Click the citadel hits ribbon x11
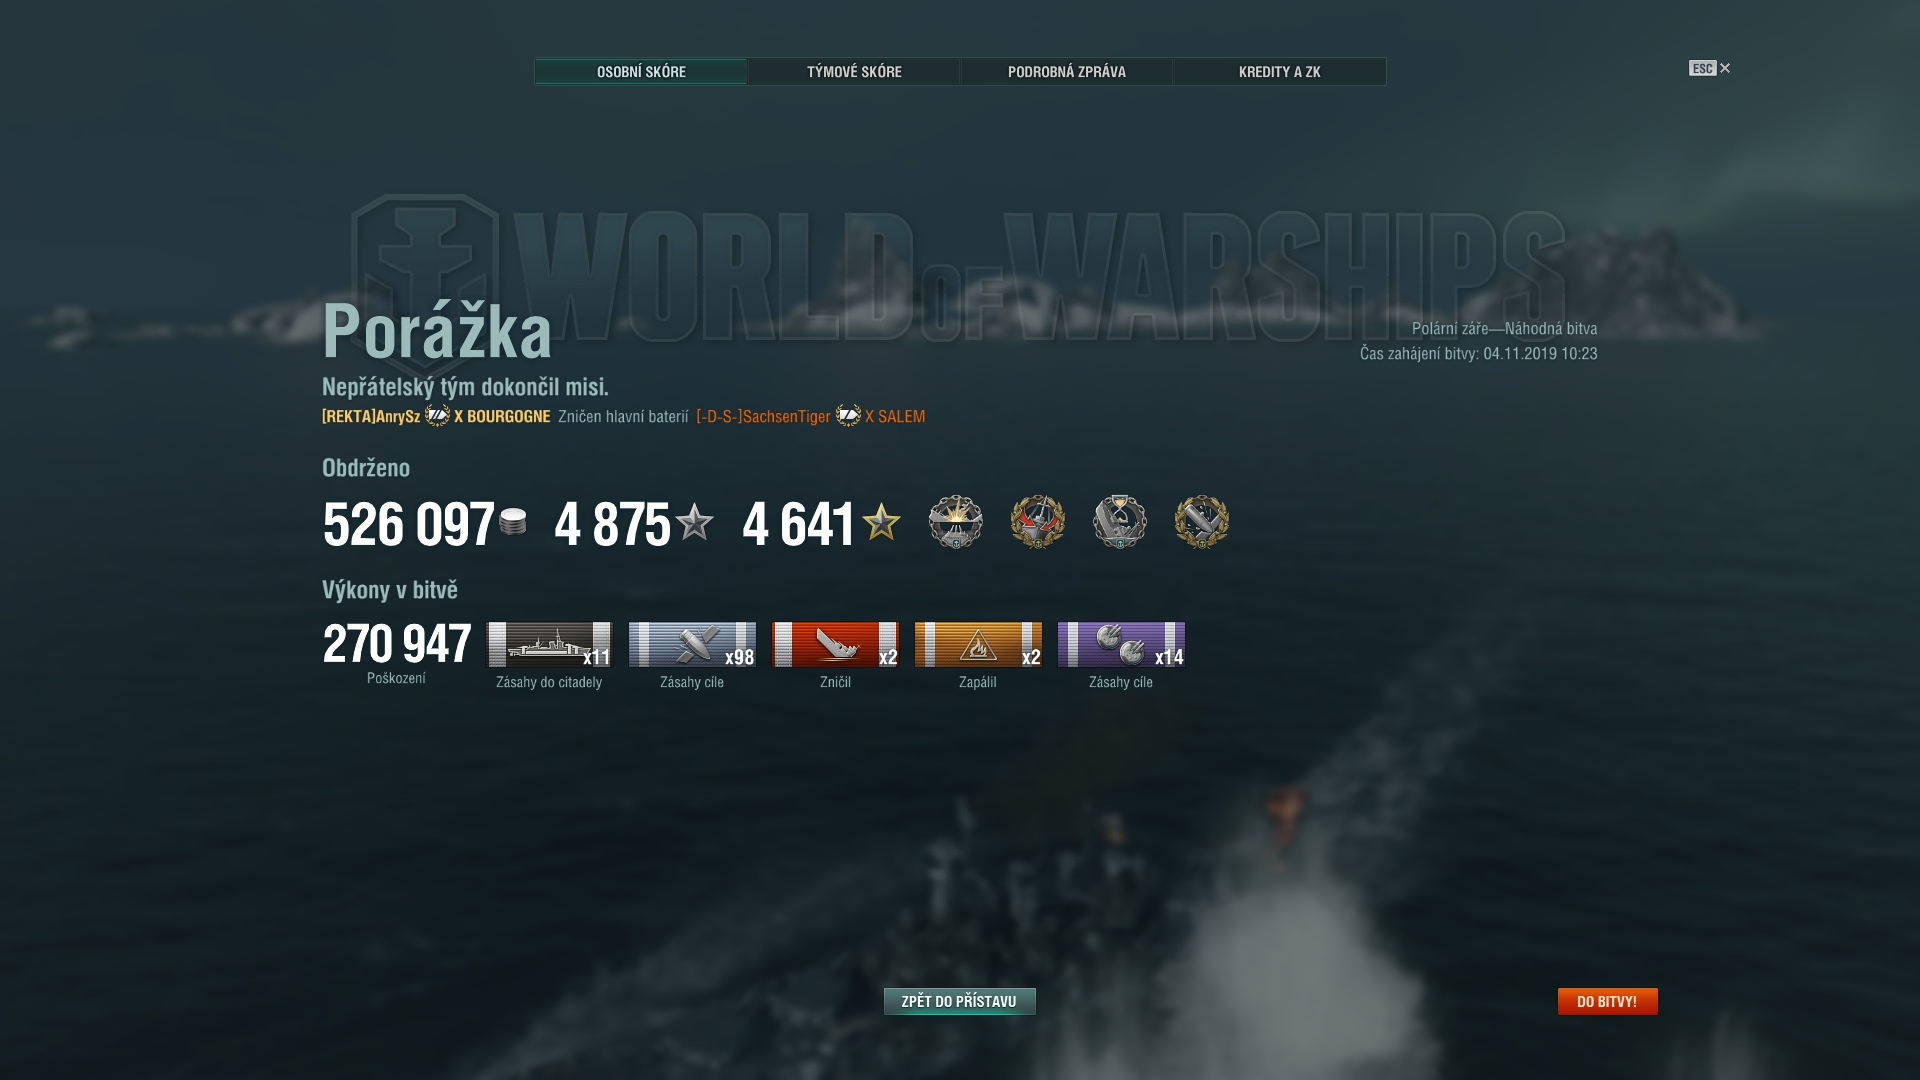This screenshot has height=1080, width=1920. [x=549, y=644]
